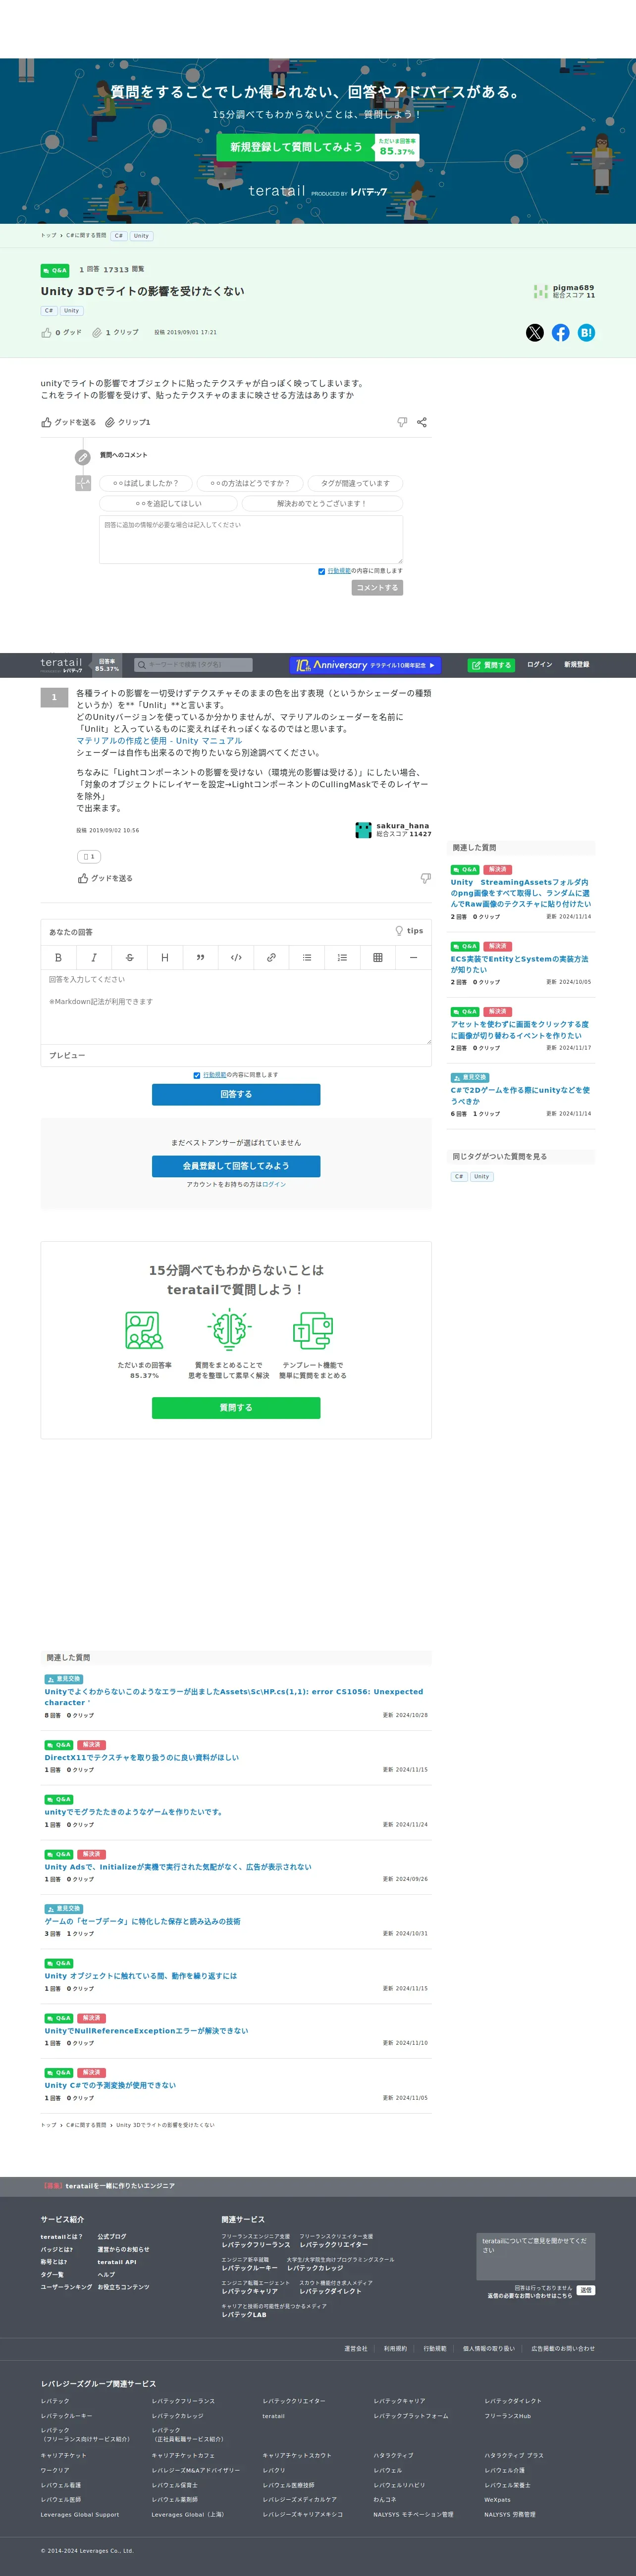Insert a table in answer editor
This screenshot has width=636, height=2576.
click(x=378, y=957)
